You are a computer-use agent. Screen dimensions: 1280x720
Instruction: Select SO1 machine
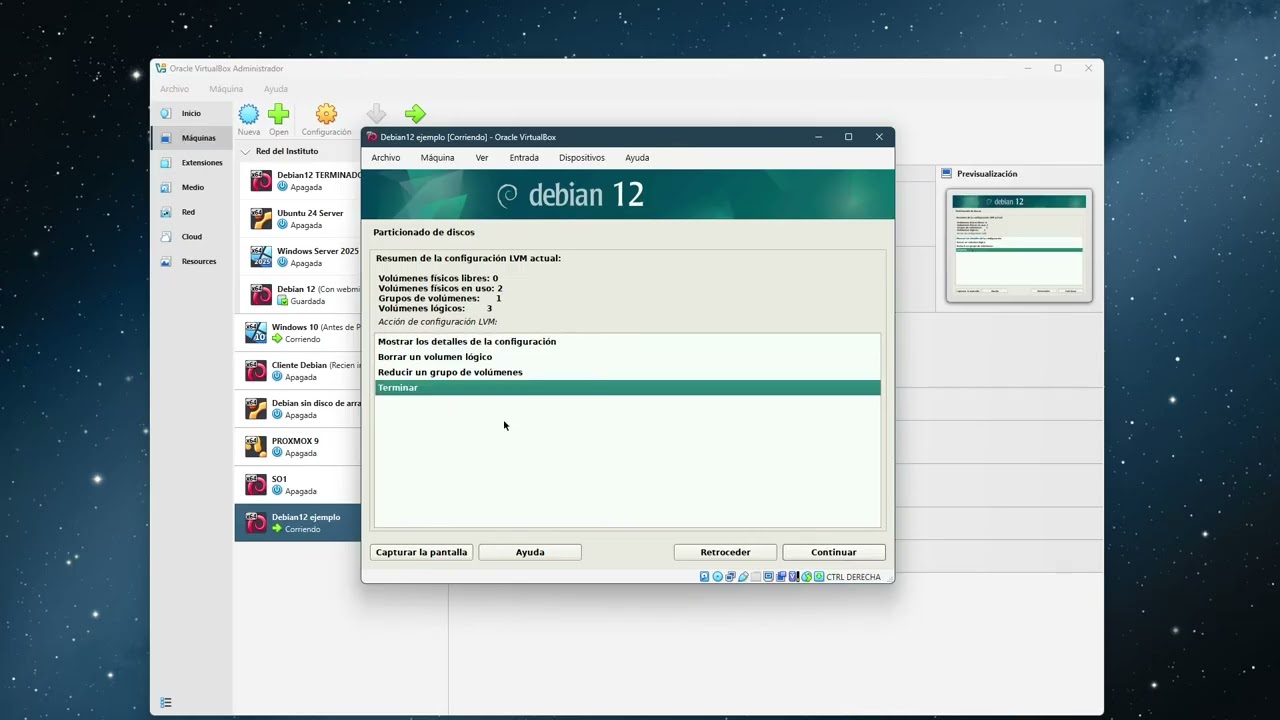(x=298, y=485)
